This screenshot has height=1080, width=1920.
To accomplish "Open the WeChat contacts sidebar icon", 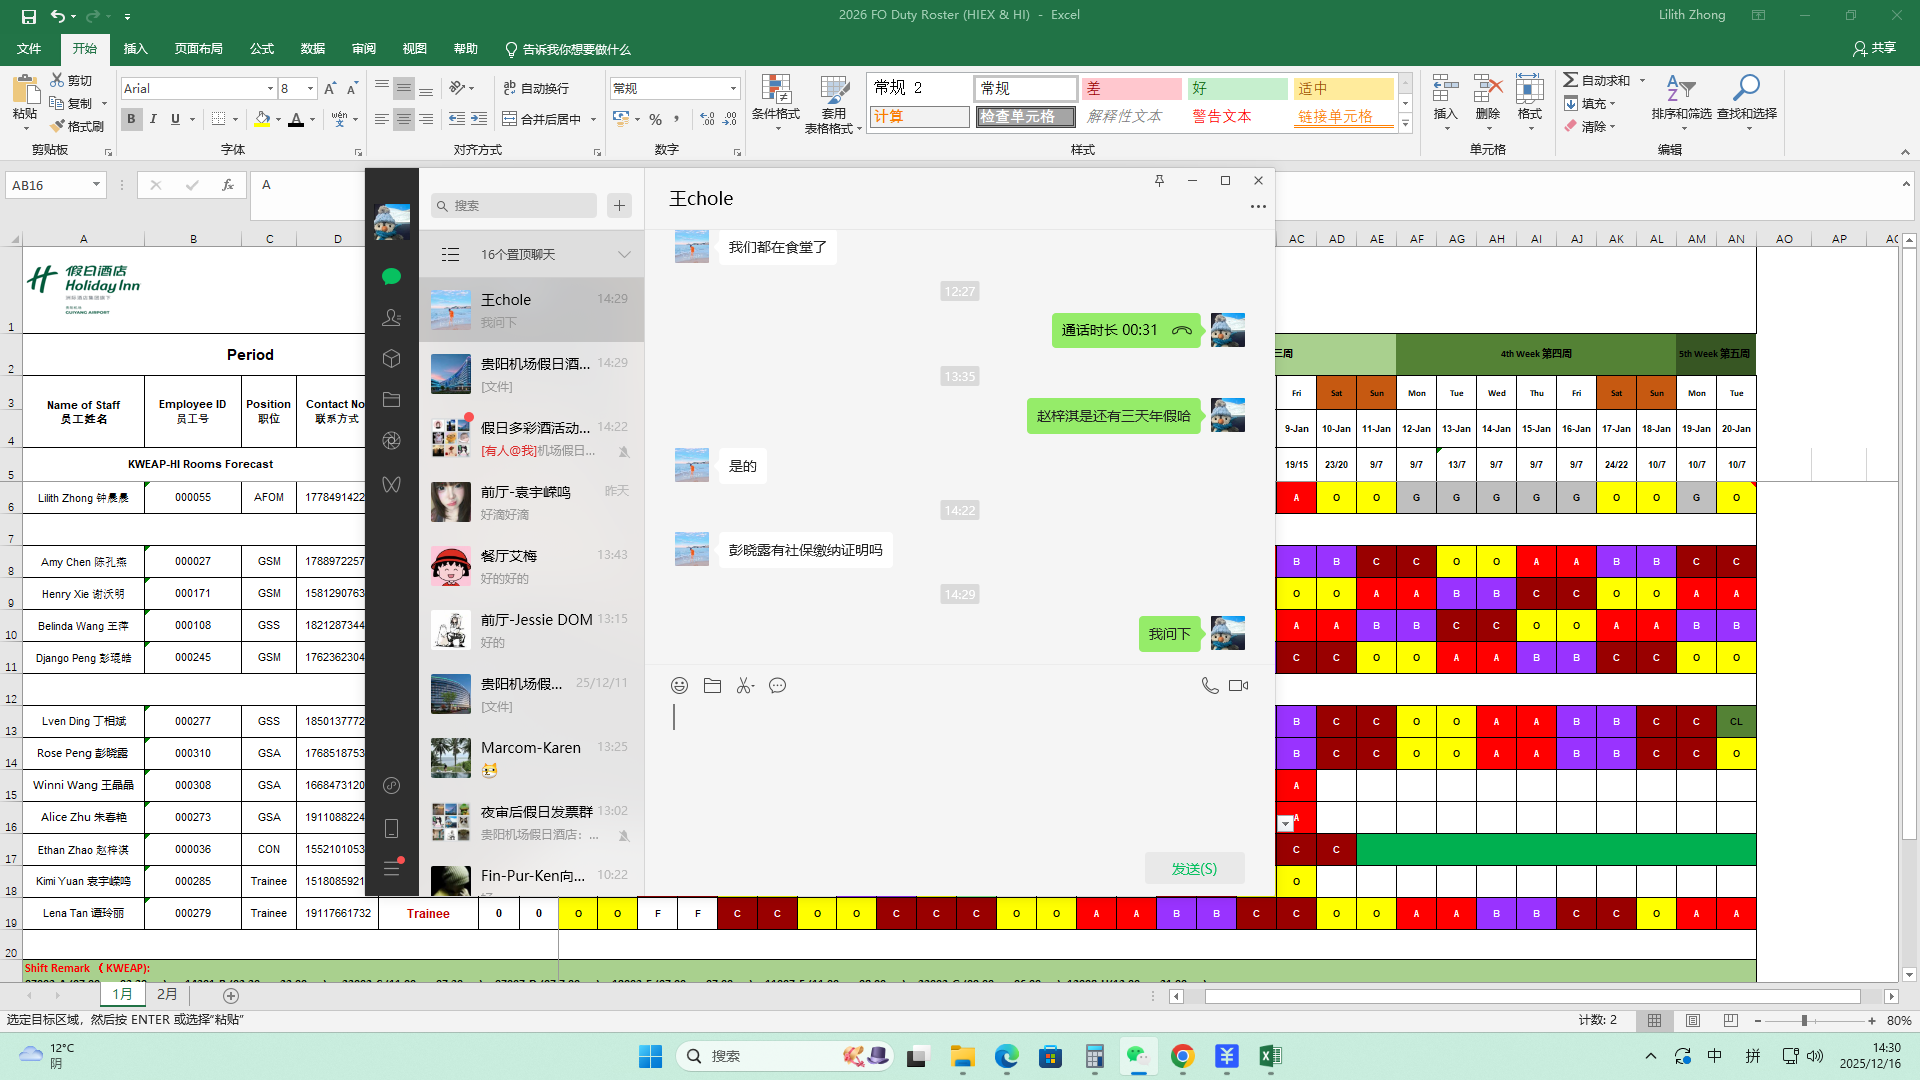I will 391,318.
